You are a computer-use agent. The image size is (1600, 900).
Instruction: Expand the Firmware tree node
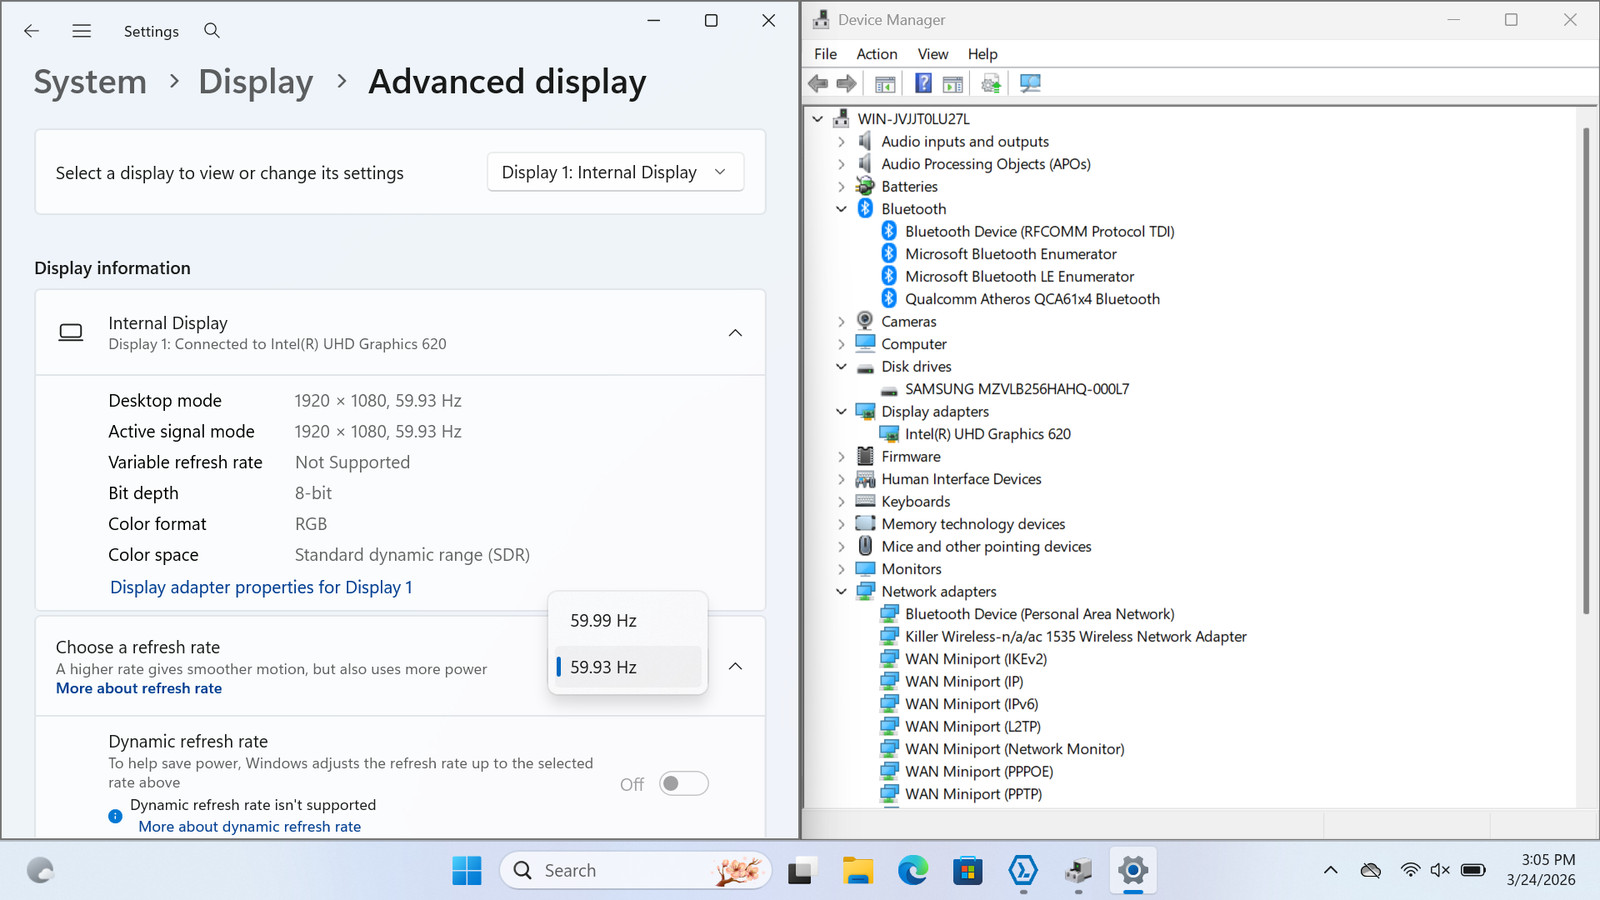(x=841, y=457)
